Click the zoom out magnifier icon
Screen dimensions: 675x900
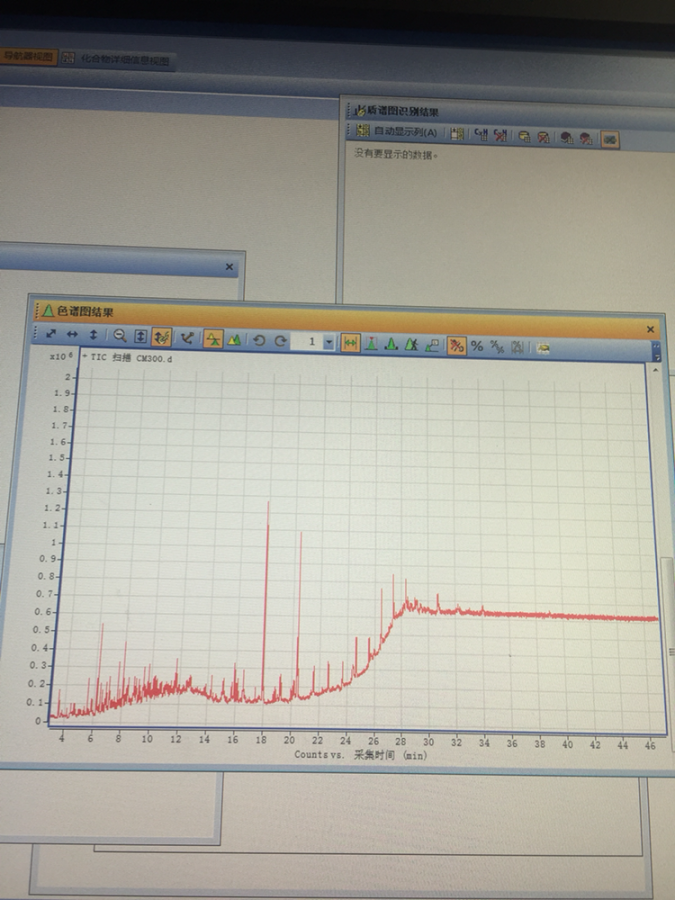click(119, 336)
